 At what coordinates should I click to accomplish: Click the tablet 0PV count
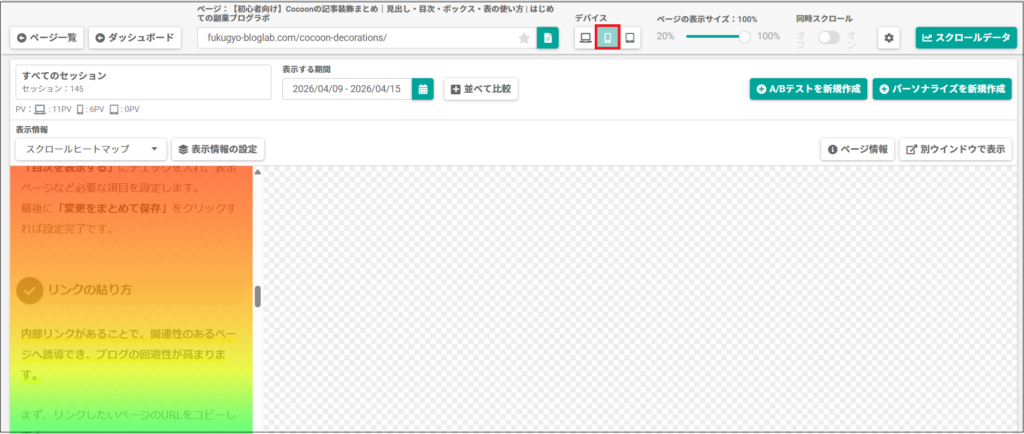(x=131, y=110)
